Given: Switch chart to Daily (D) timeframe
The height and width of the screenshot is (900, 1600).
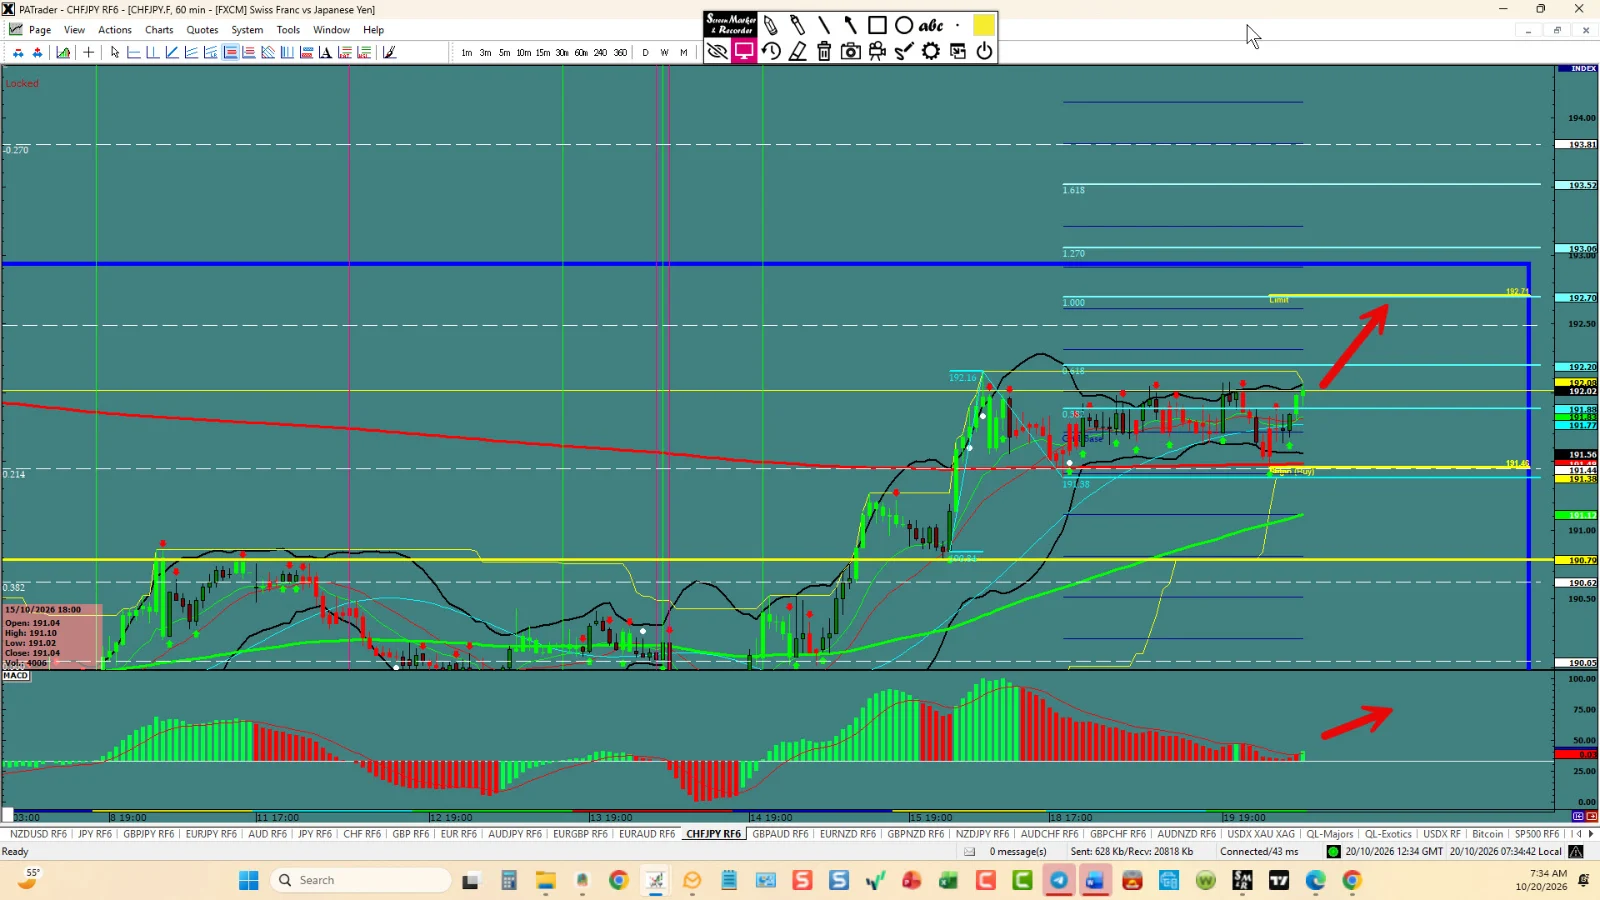Looking at the screenshot, I should point(645,53).
